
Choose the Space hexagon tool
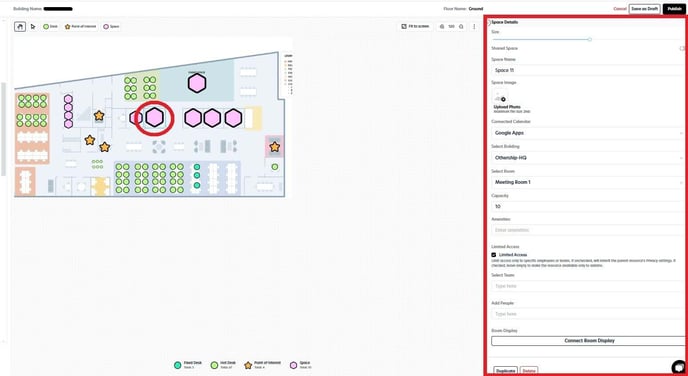coord(111,27)
